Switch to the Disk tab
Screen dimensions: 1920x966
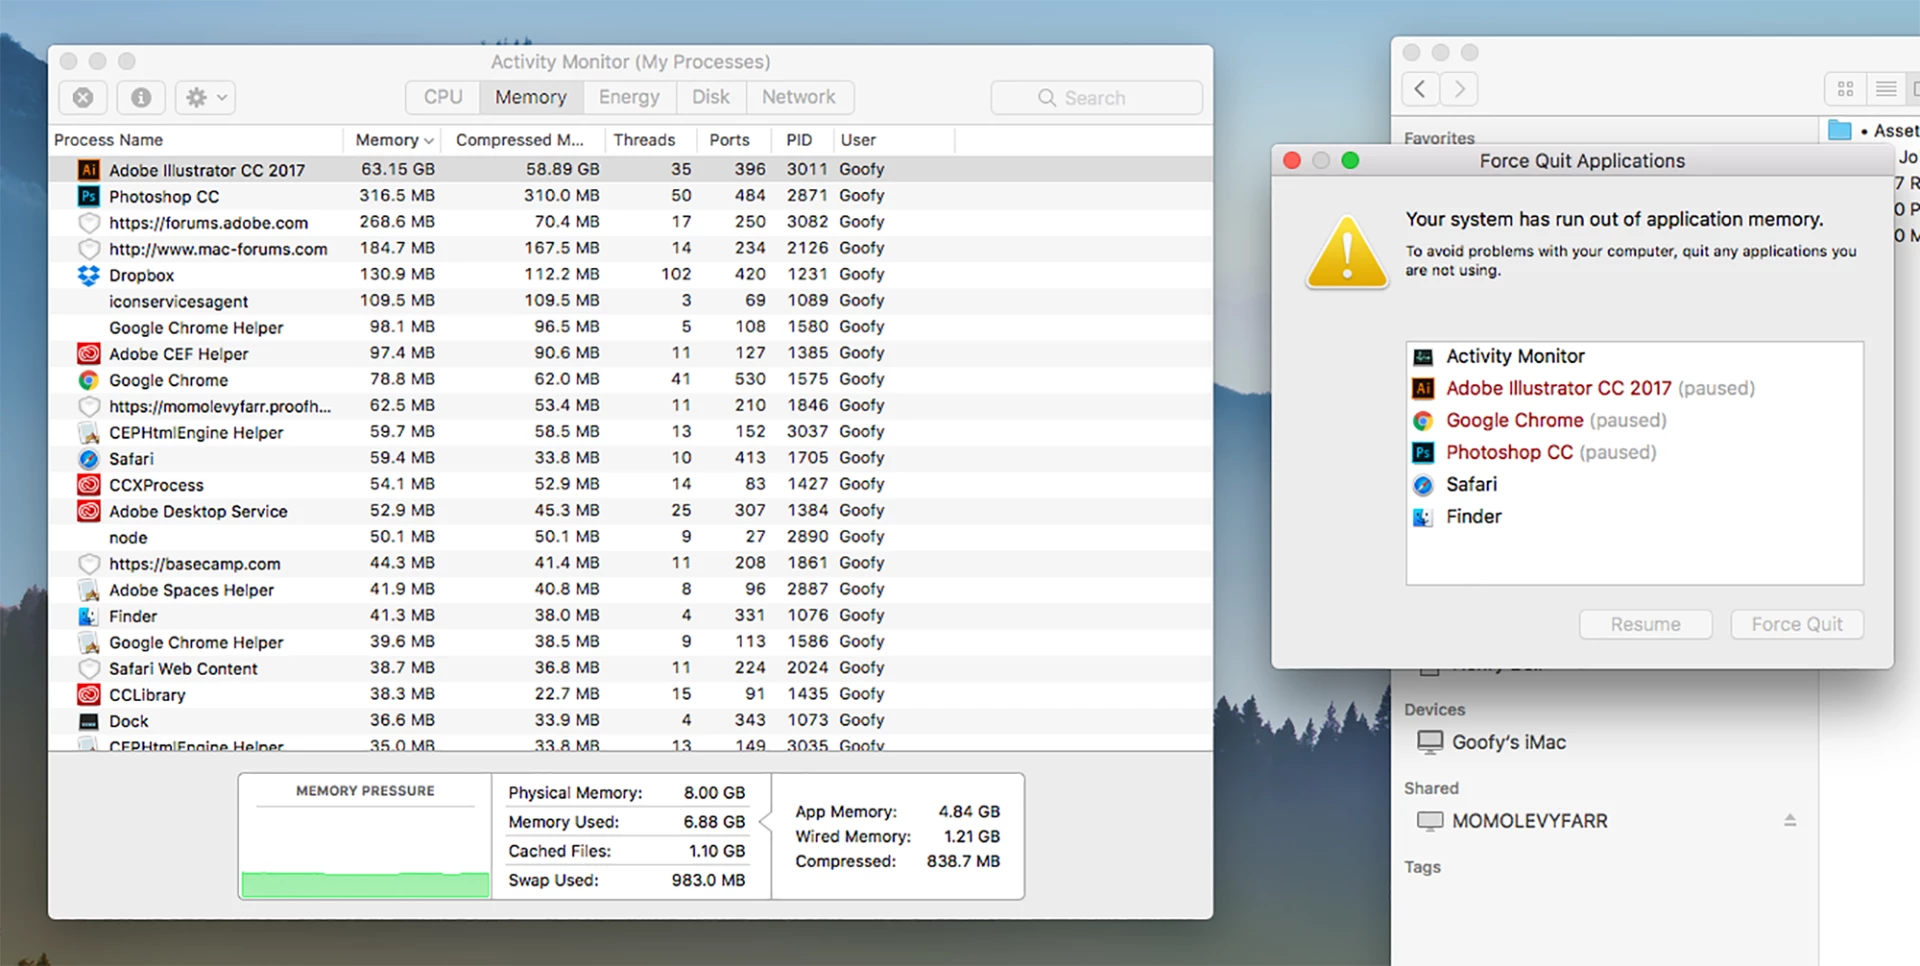point(710,97)
